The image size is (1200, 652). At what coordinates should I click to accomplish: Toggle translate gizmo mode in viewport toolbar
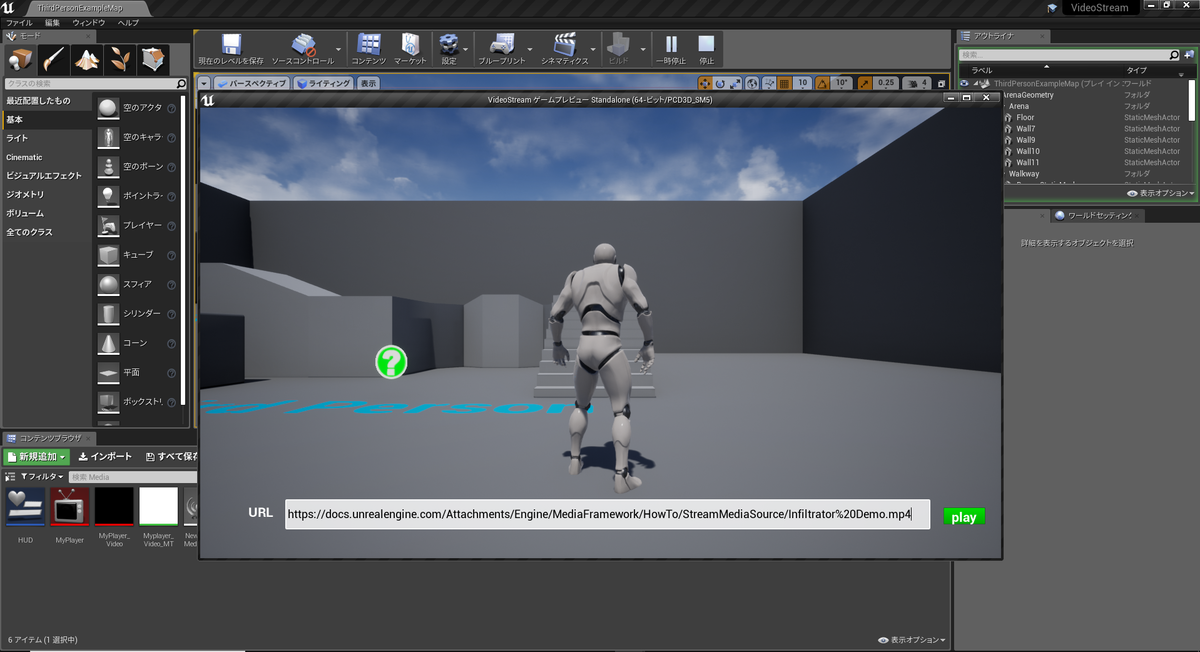704,84
